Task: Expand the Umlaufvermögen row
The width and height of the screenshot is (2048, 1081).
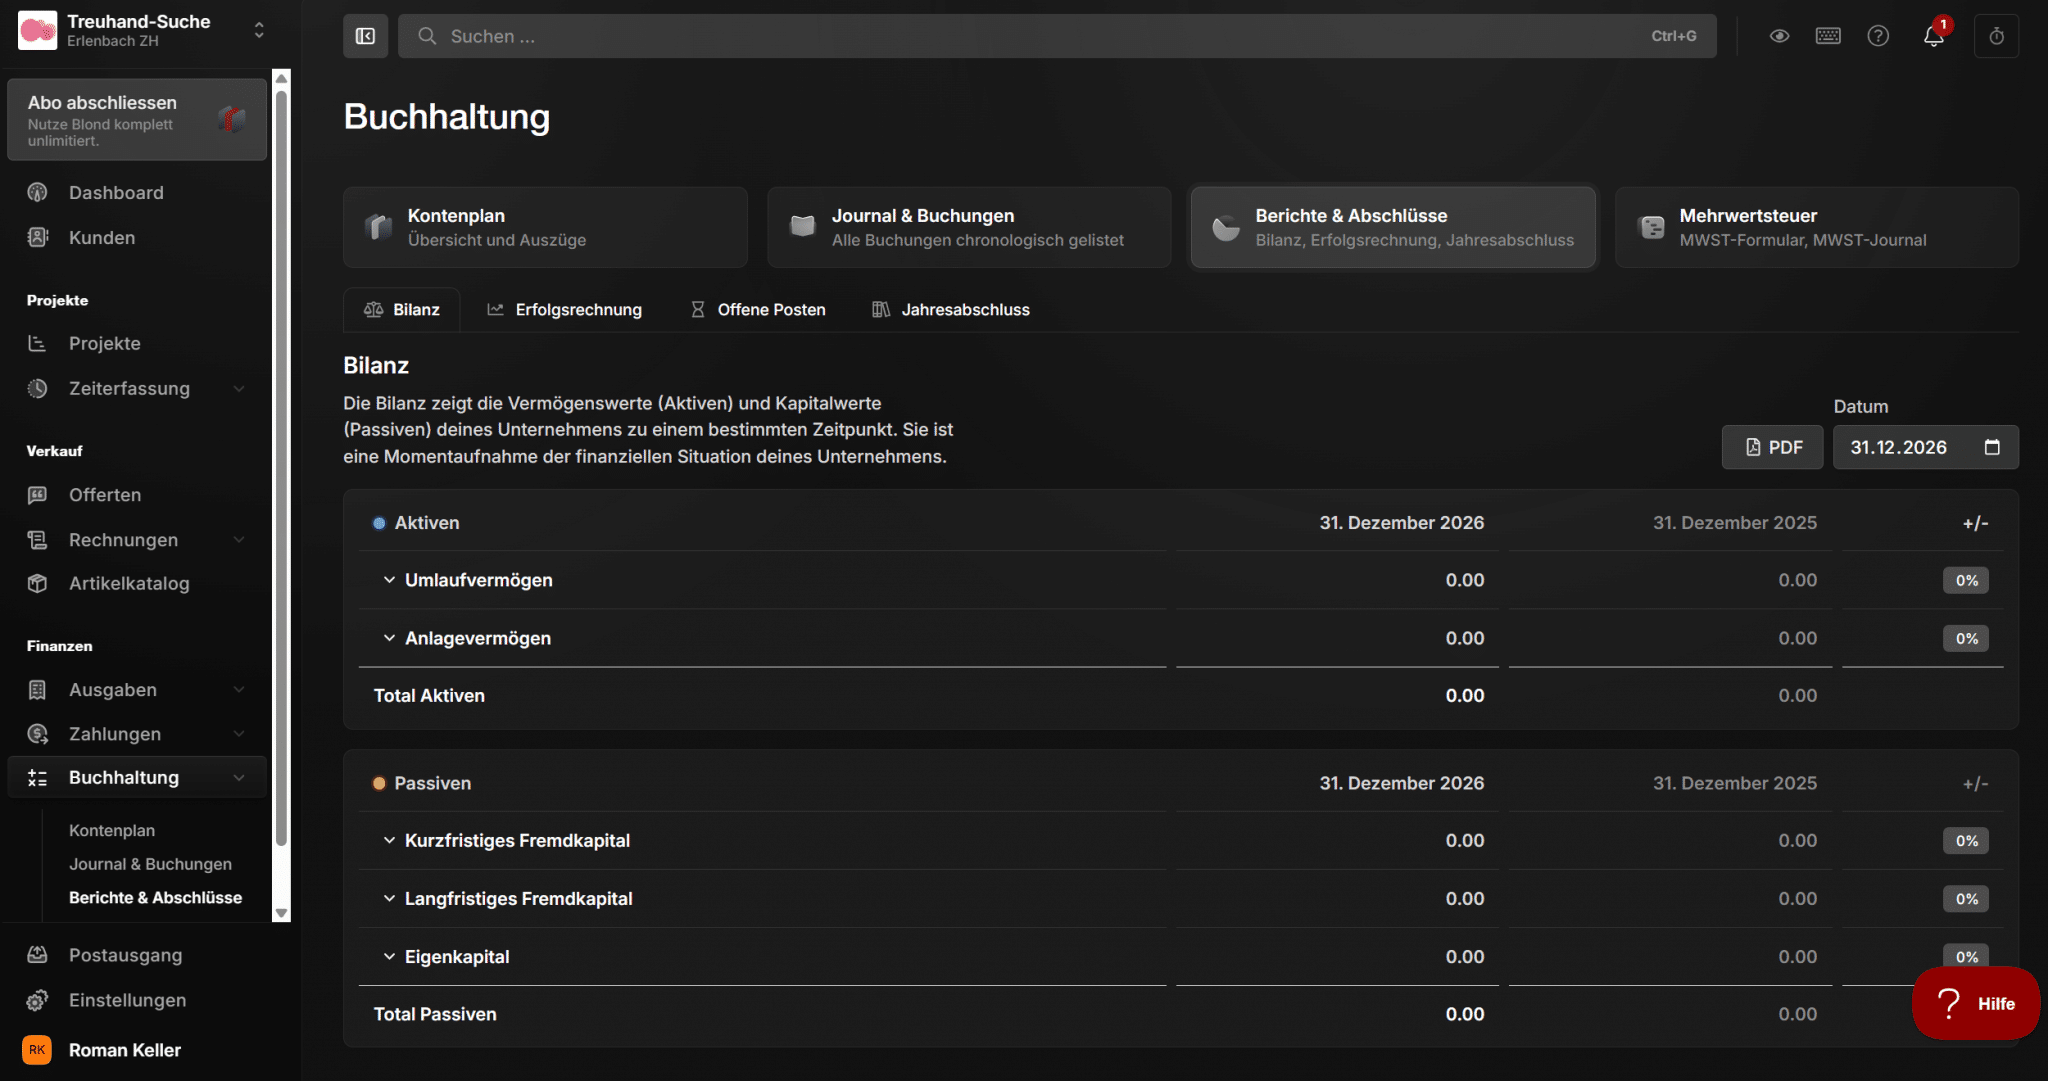Action: pyautogui.click(x=389, y=580)
